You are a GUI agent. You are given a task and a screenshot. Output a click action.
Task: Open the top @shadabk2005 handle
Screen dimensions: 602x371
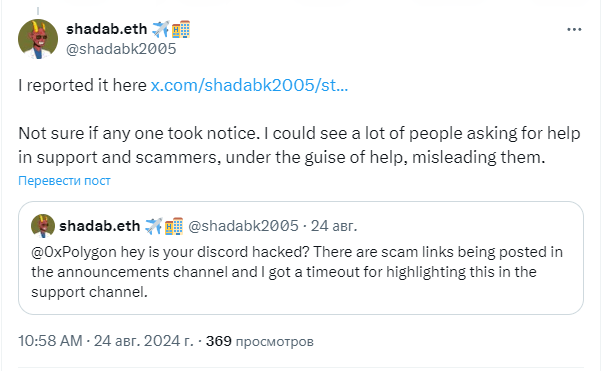tap(121, 49)
